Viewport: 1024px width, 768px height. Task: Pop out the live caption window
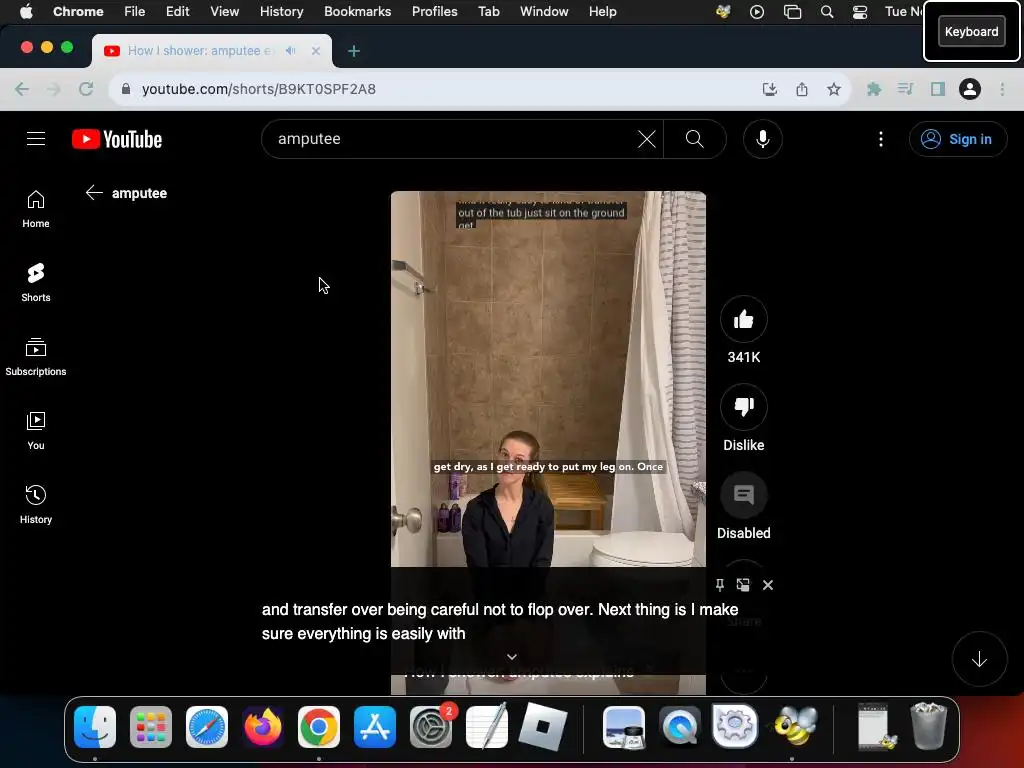point(743,584)
